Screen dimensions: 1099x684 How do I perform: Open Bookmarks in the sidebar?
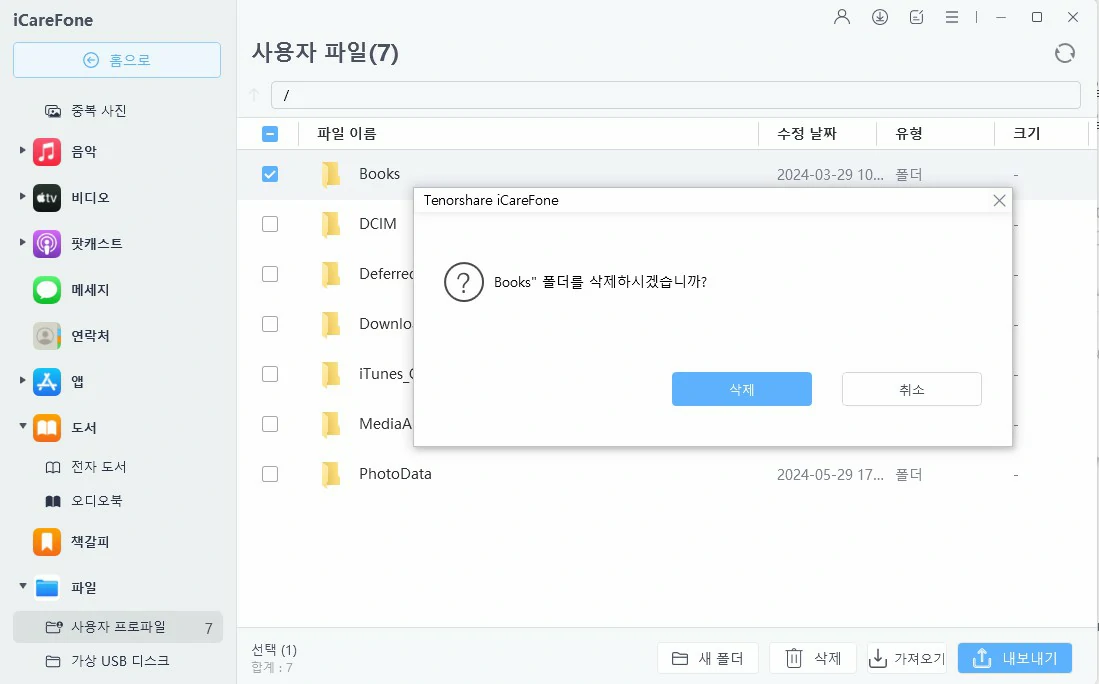pyautogui.click(x=89, y=542)
